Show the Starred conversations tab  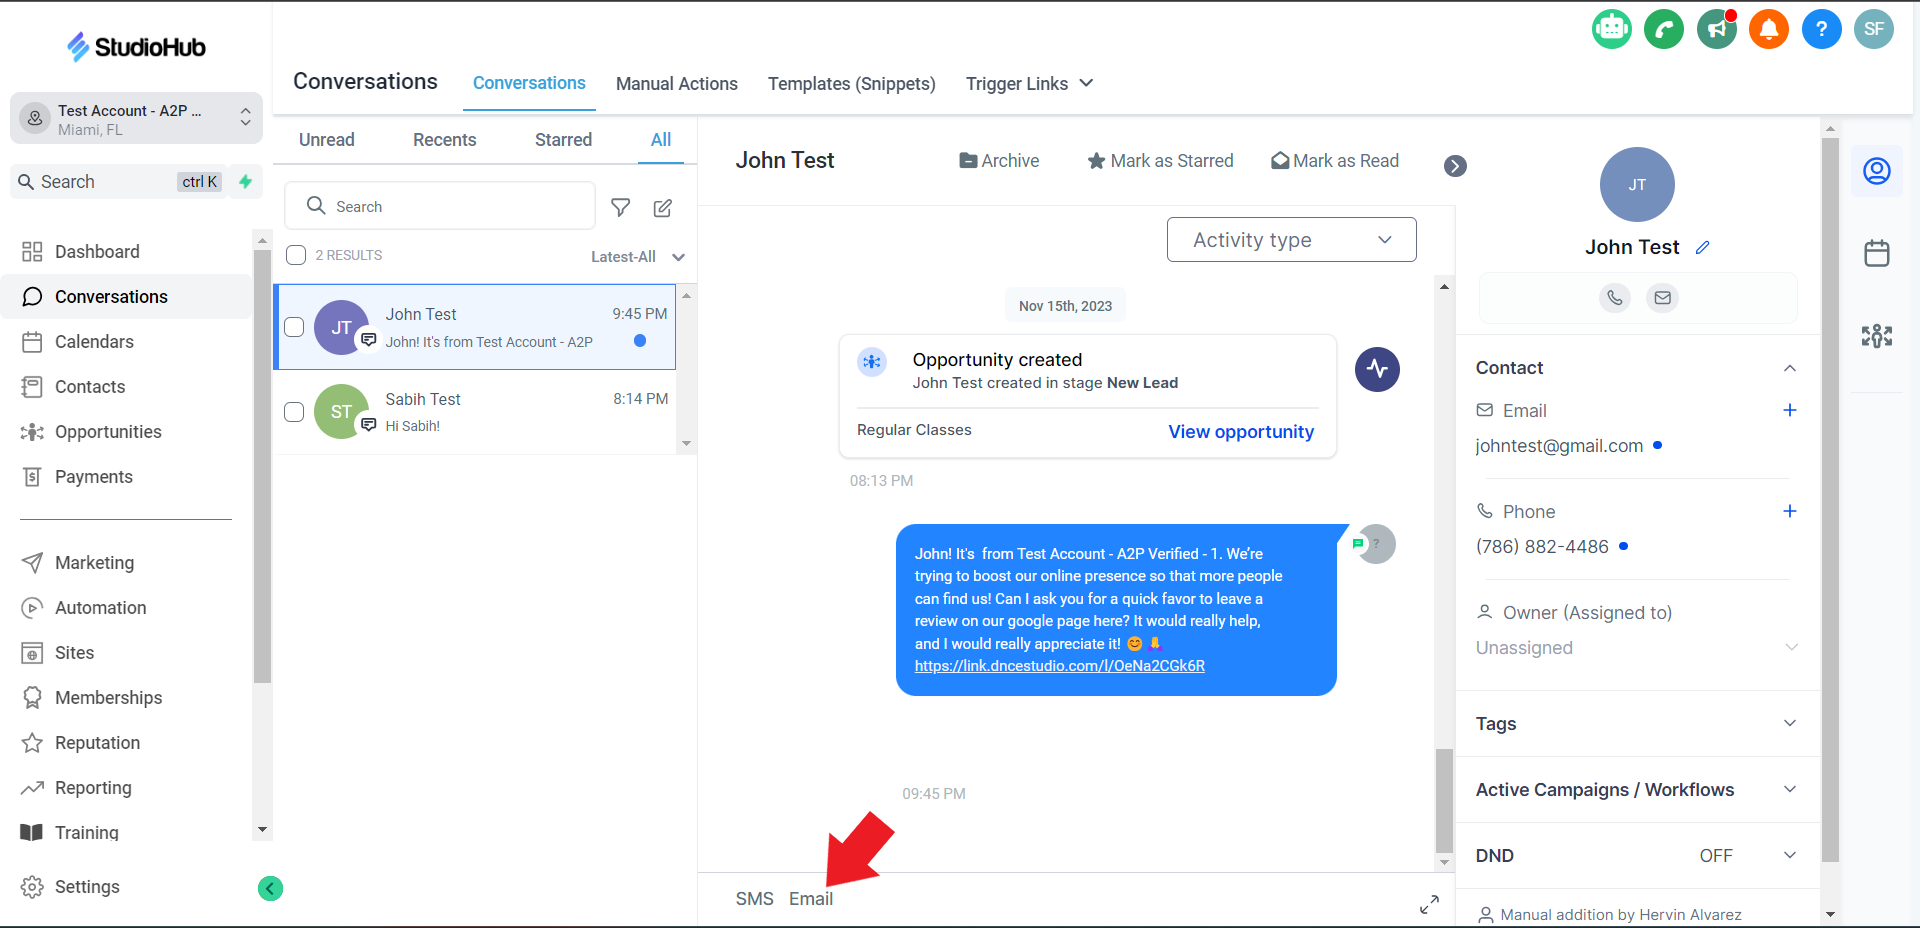pos(563,140)
